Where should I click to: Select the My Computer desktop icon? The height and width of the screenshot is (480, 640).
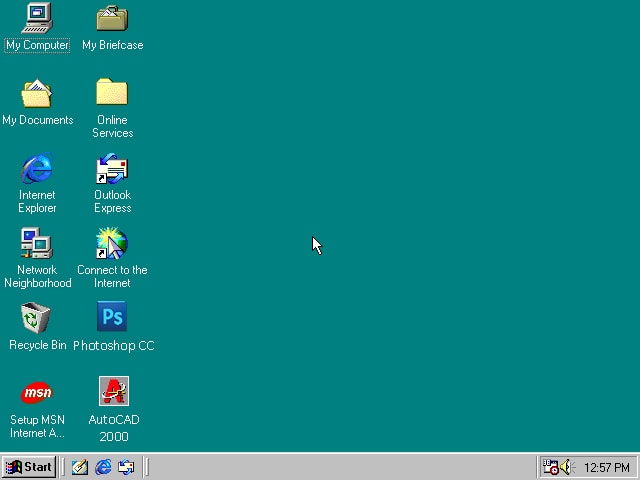[37, 18]
